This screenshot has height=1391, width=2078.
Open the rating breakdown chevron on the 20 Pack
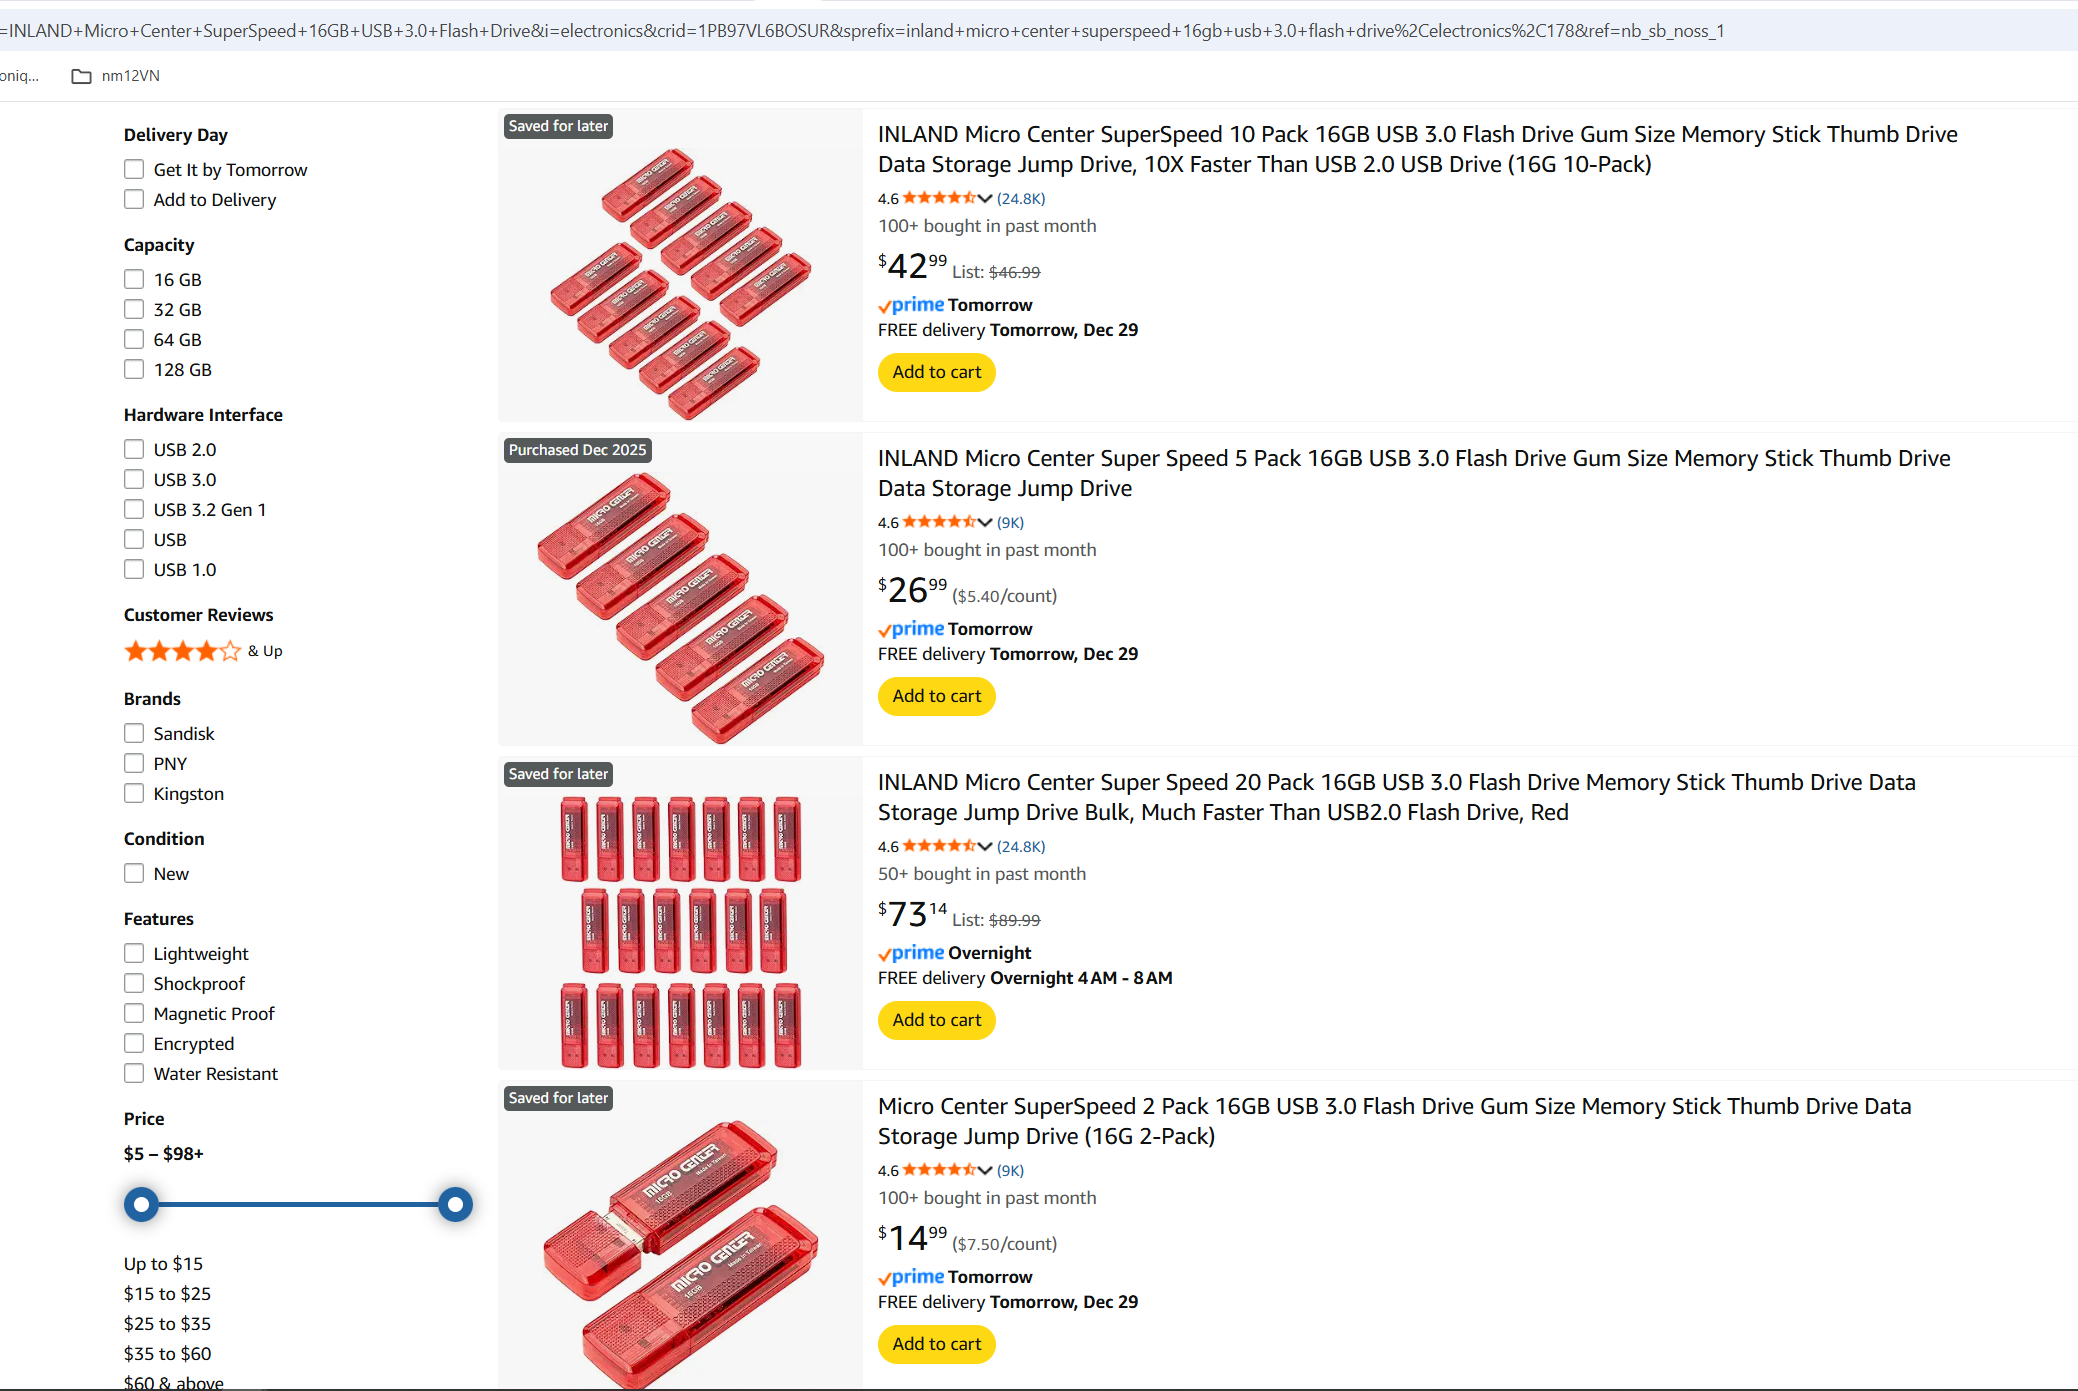(985, 846)
